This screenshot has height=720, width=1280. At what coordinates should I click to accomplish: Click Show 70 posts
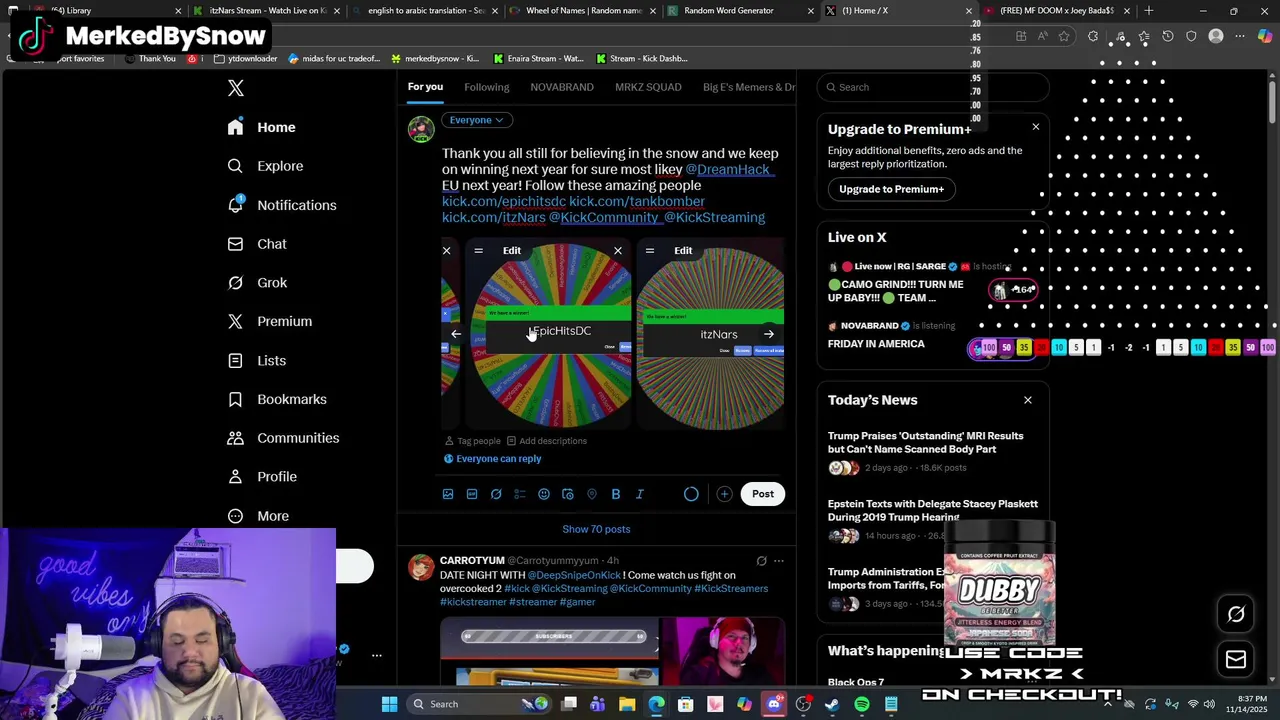pos(596,529)
